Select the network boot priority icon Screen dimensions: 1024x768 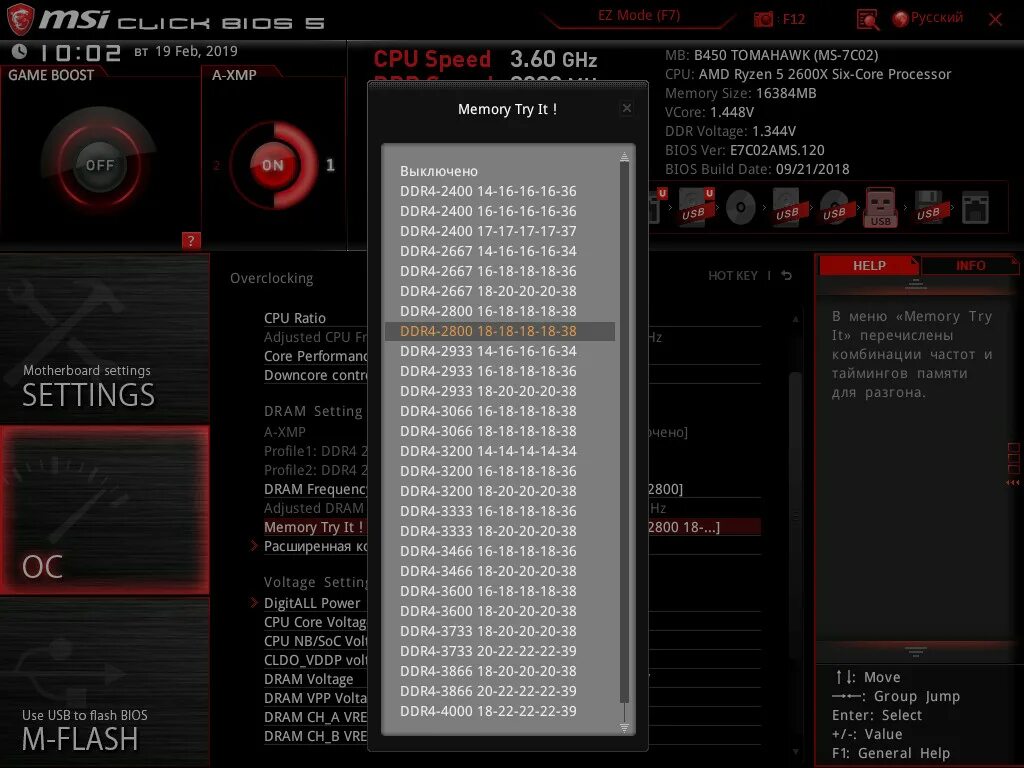click(975, 208)
